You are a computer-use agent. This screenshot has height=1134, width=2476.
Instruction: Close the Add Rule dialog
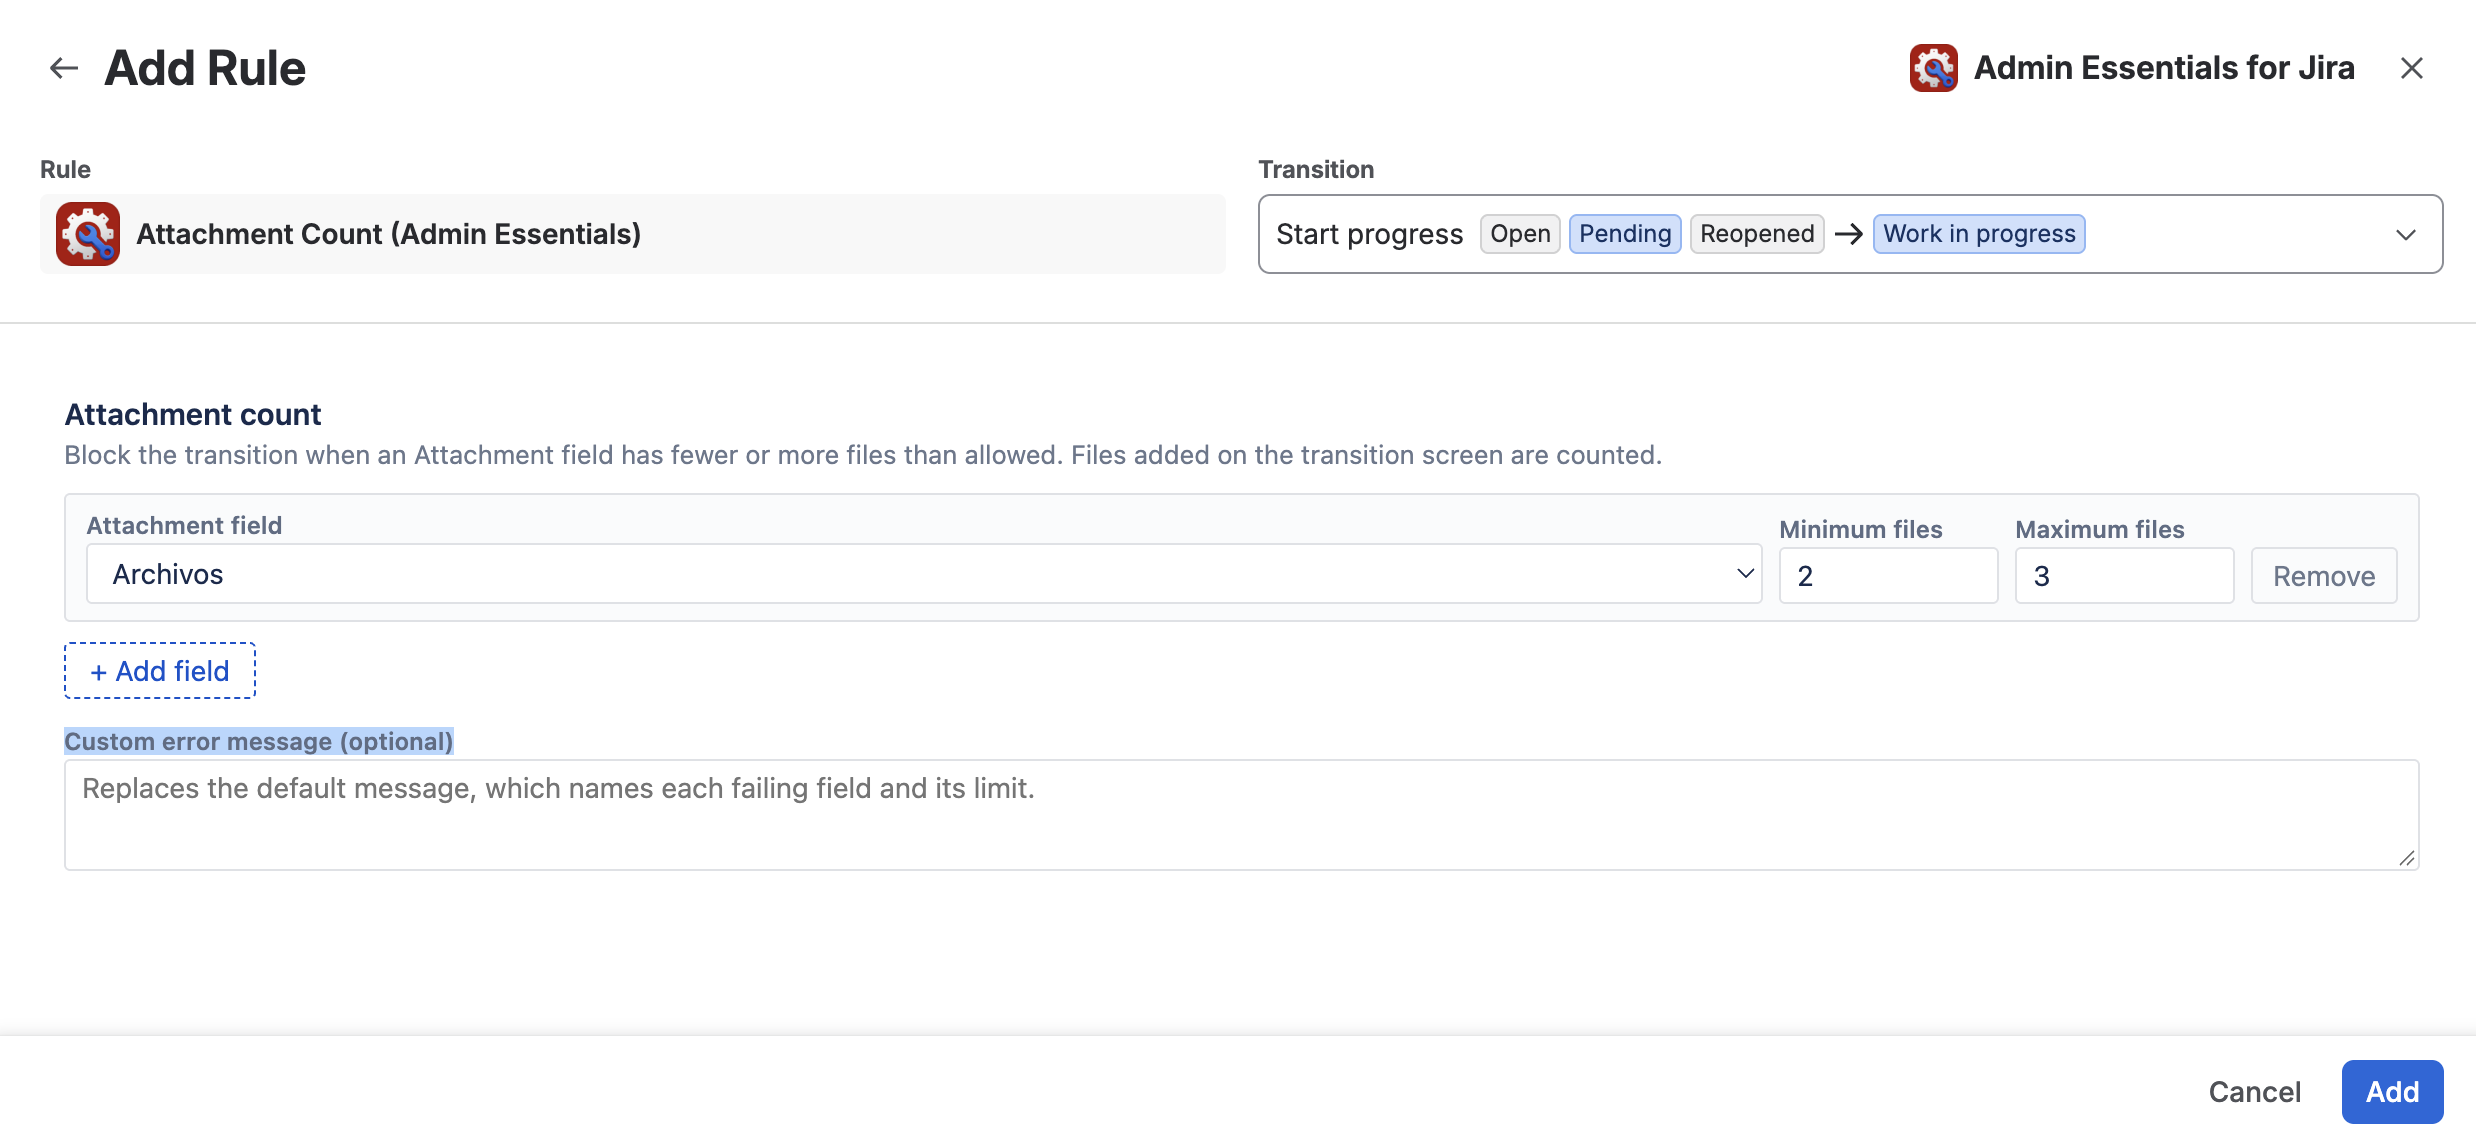(2411, 68)
